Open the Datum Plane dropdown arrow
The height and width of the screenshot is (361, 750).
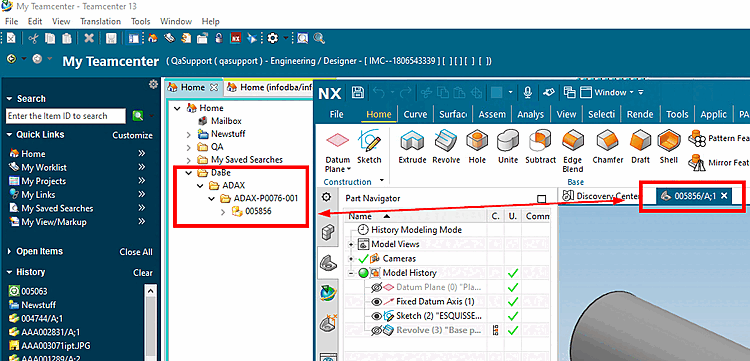348,169
